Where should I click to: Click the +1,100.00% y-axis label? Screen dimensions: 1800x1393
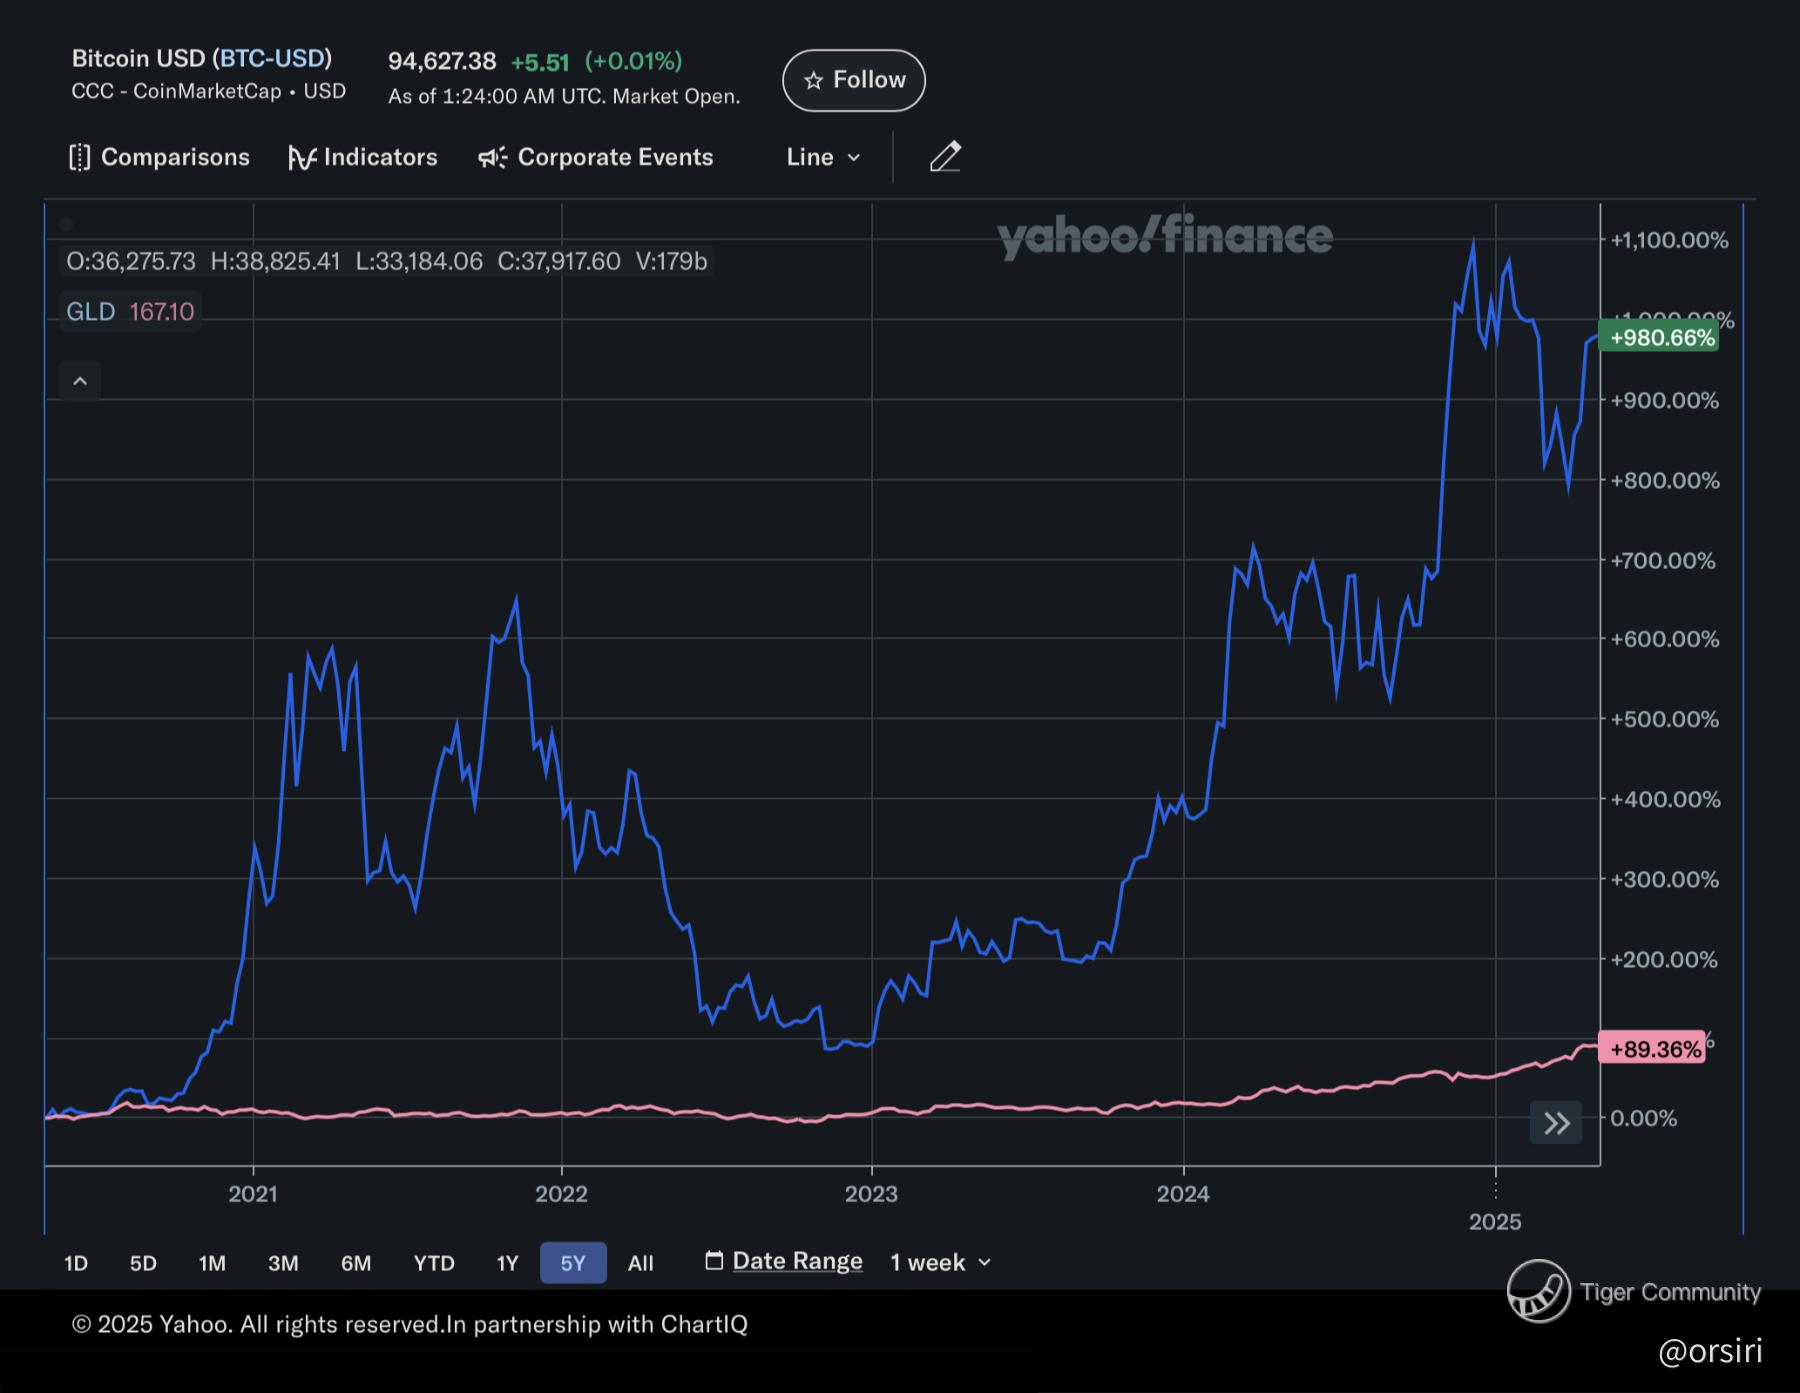coord(1669,240)
